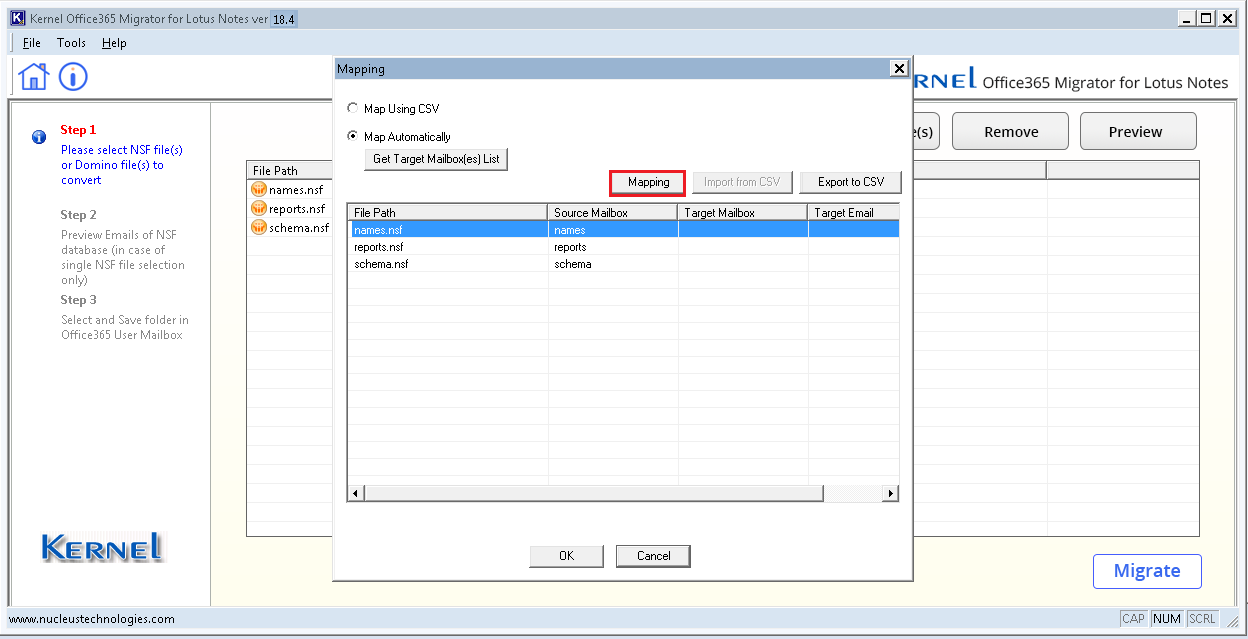Click the Kernel logo in sidebar
The height and width of the screenshot is (639, 1248).
point(102,546)
